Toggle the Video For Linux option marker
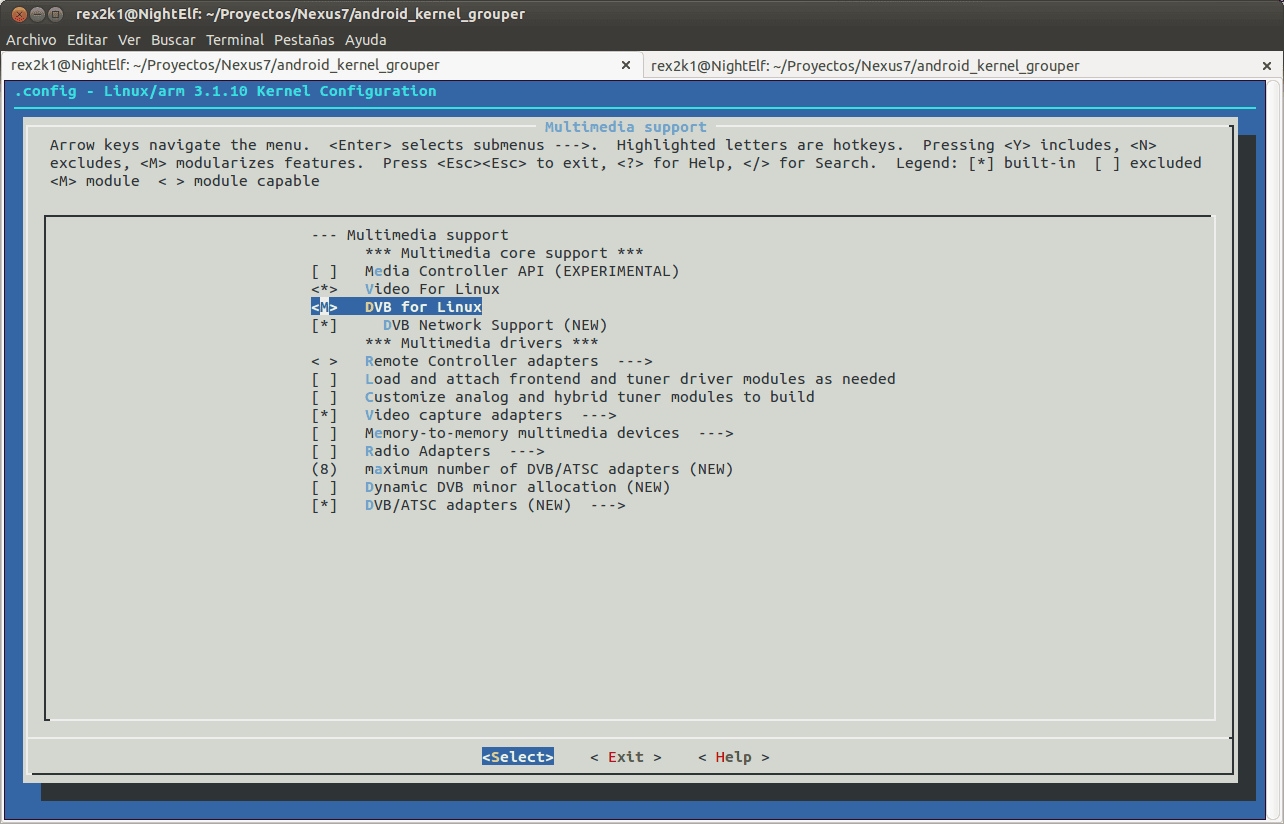This screenshot has height=824, width=1284. pyautogui.click(x=324, y=289)
